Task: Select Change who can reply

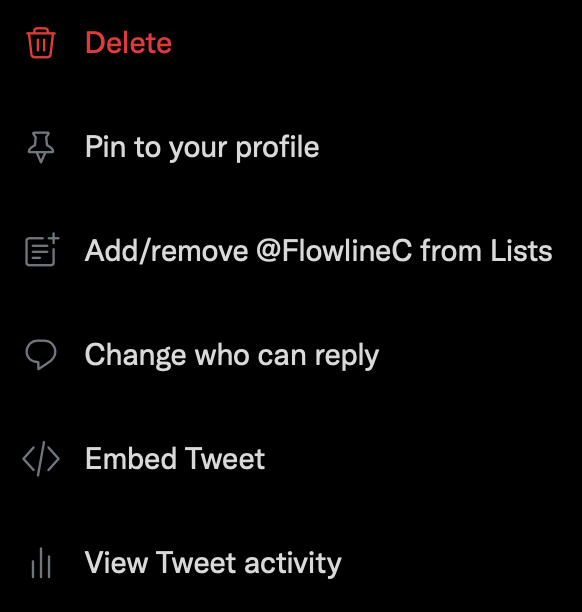Action: pos(291,355)
